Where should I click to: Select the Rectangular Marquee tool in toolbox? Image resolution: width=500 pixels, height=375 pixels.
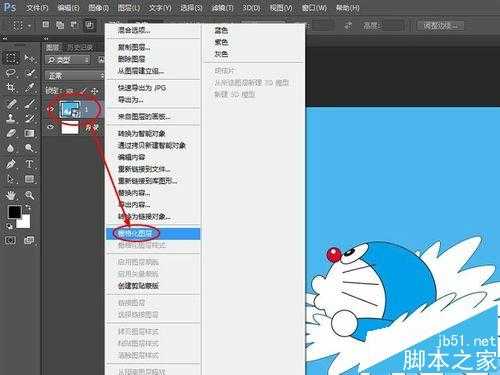click(11, 58)
